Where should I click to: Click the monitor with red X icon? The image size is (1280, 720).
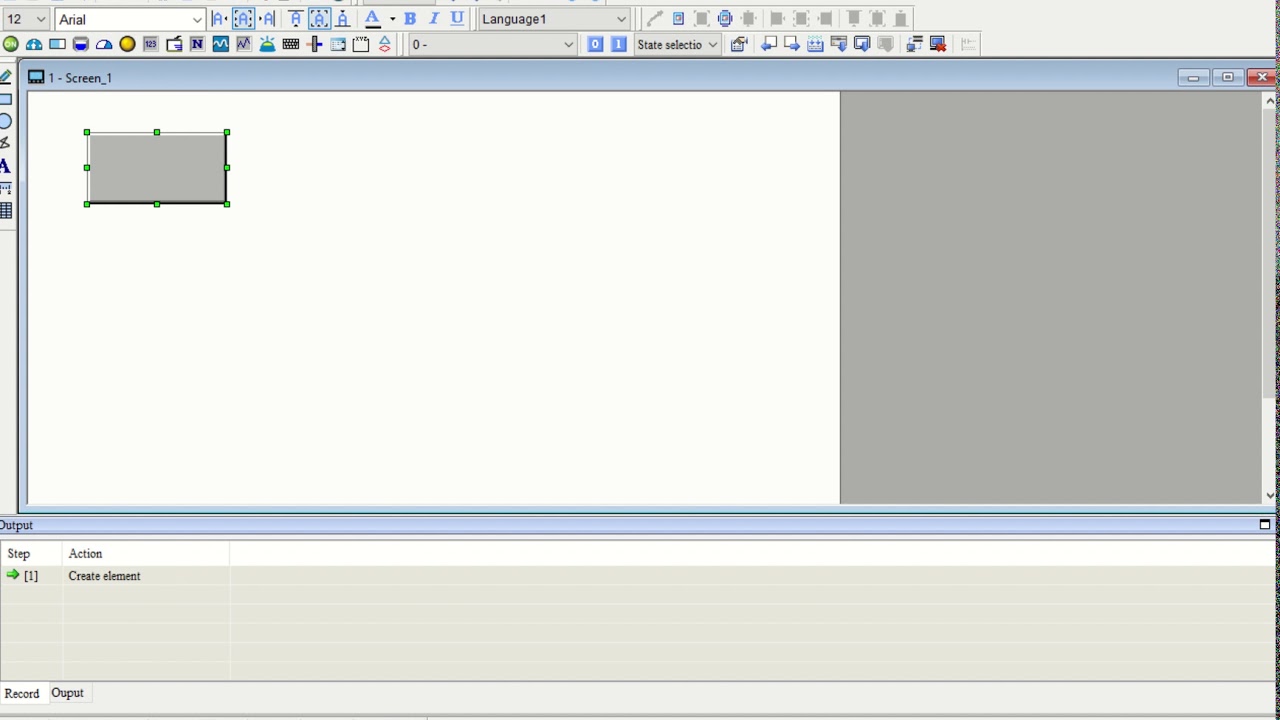[x=938, y=44]
